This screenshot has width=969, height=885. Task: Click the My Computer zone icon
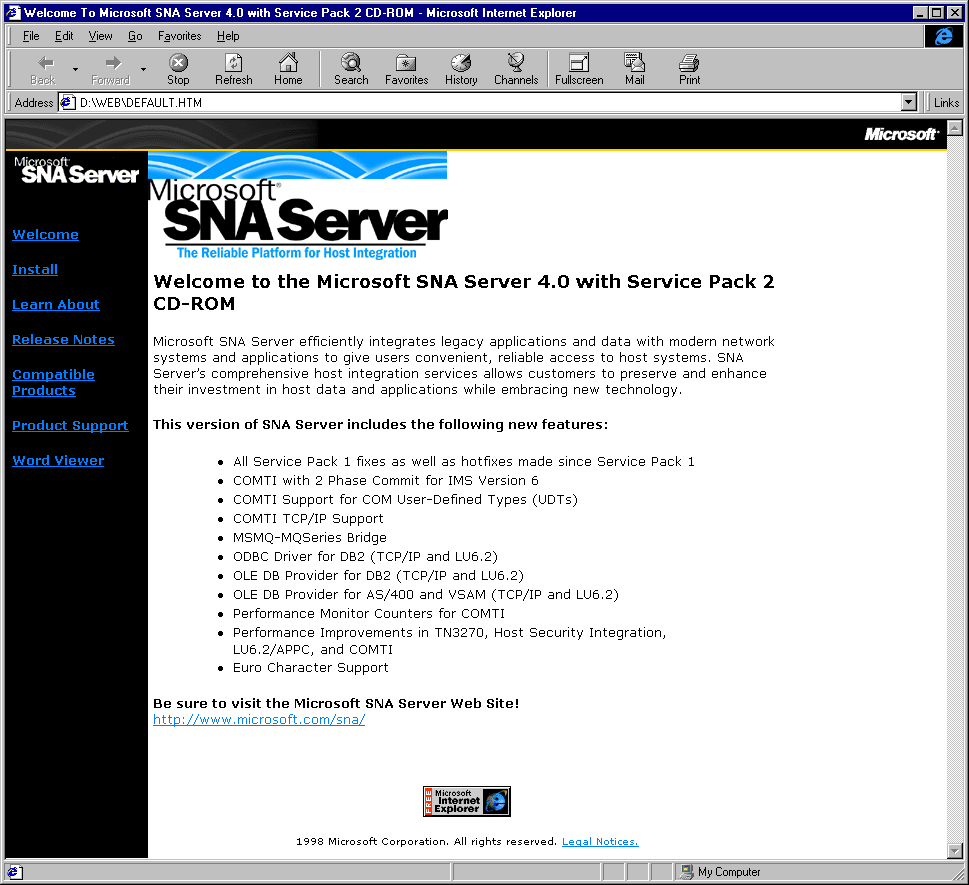click(686, 872)
